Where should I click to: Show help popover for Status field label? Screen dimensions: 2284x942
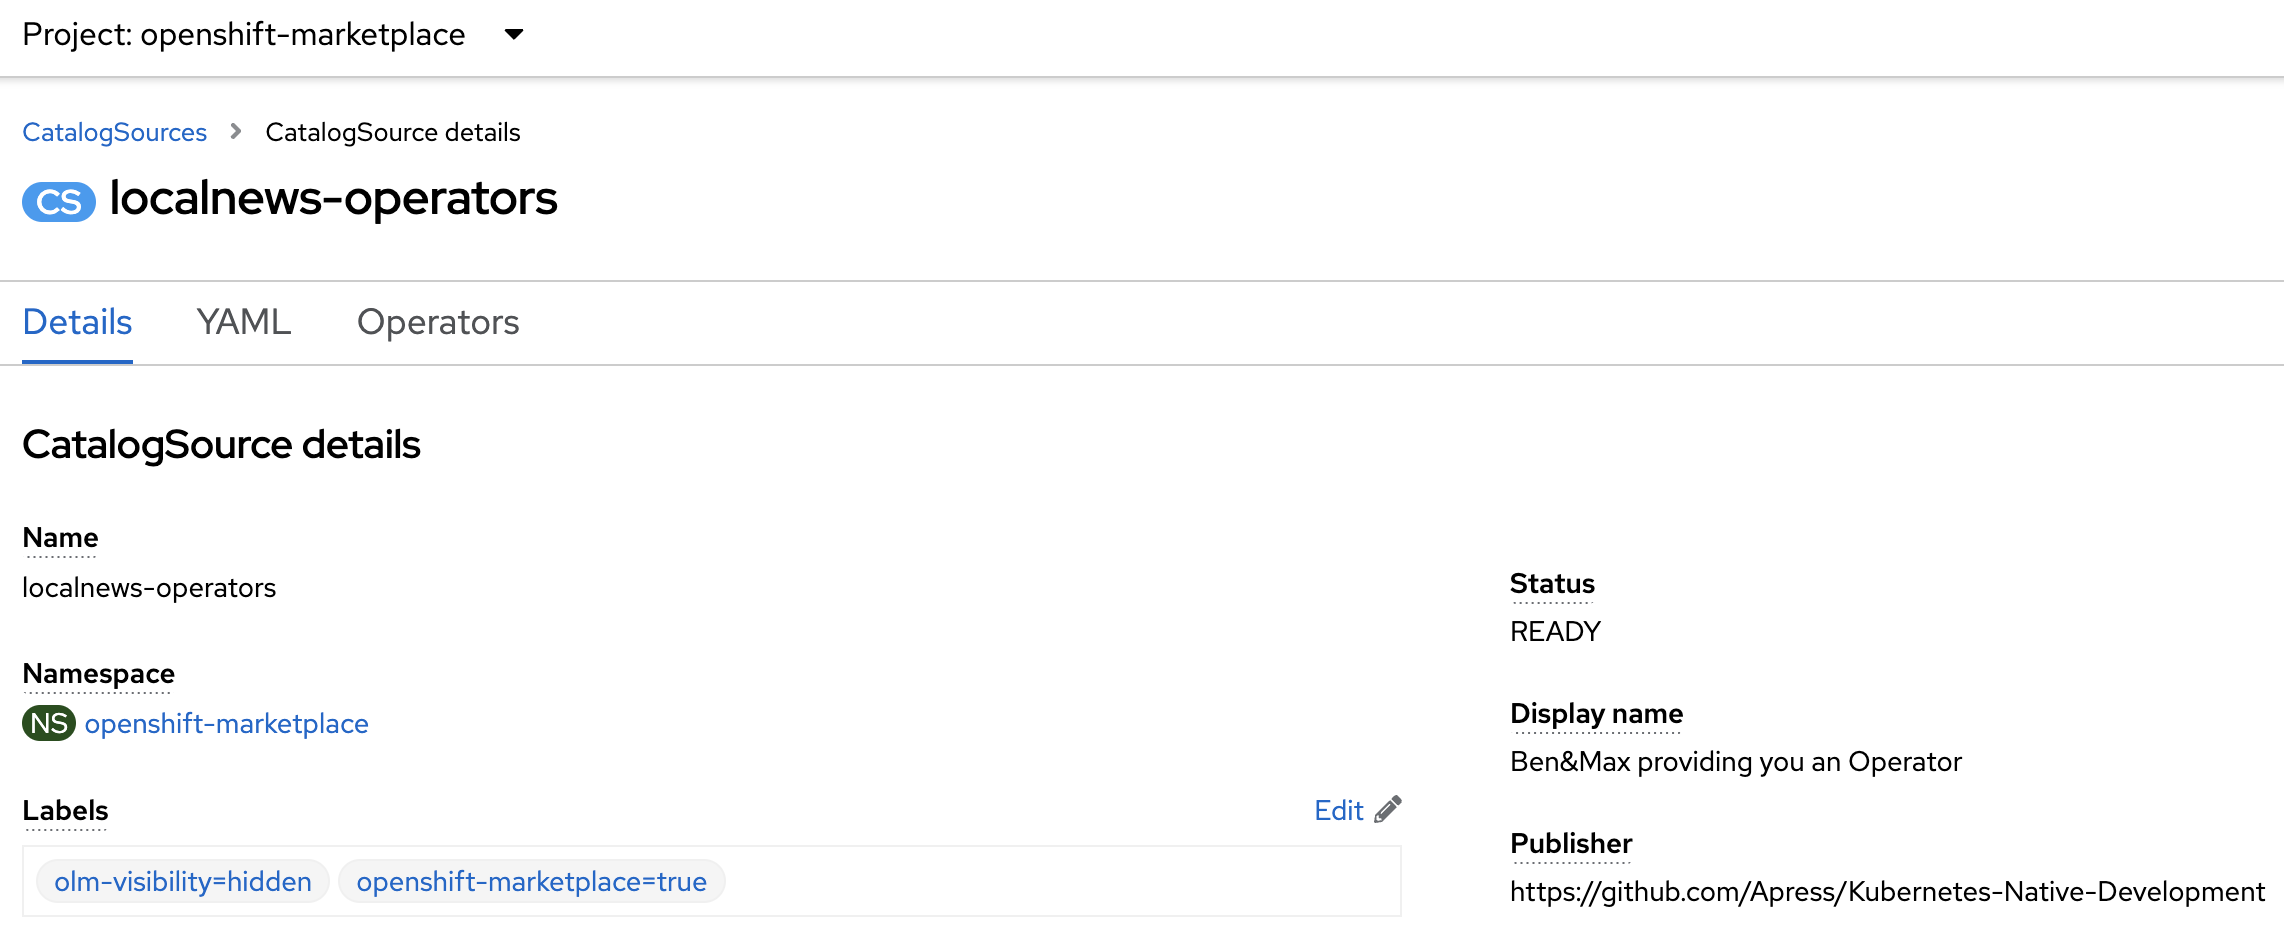click(1552, 584)
